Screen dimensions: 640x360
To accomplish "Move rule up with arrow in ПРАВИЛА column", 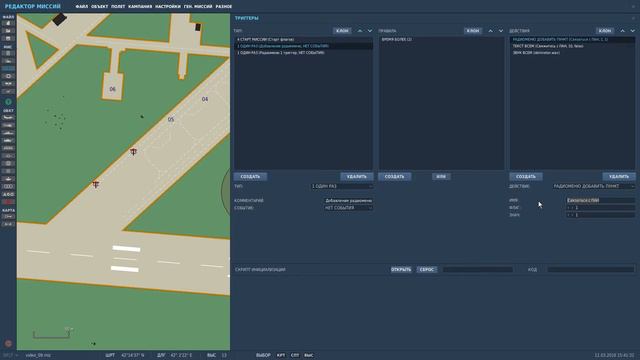I will [491, 31].
